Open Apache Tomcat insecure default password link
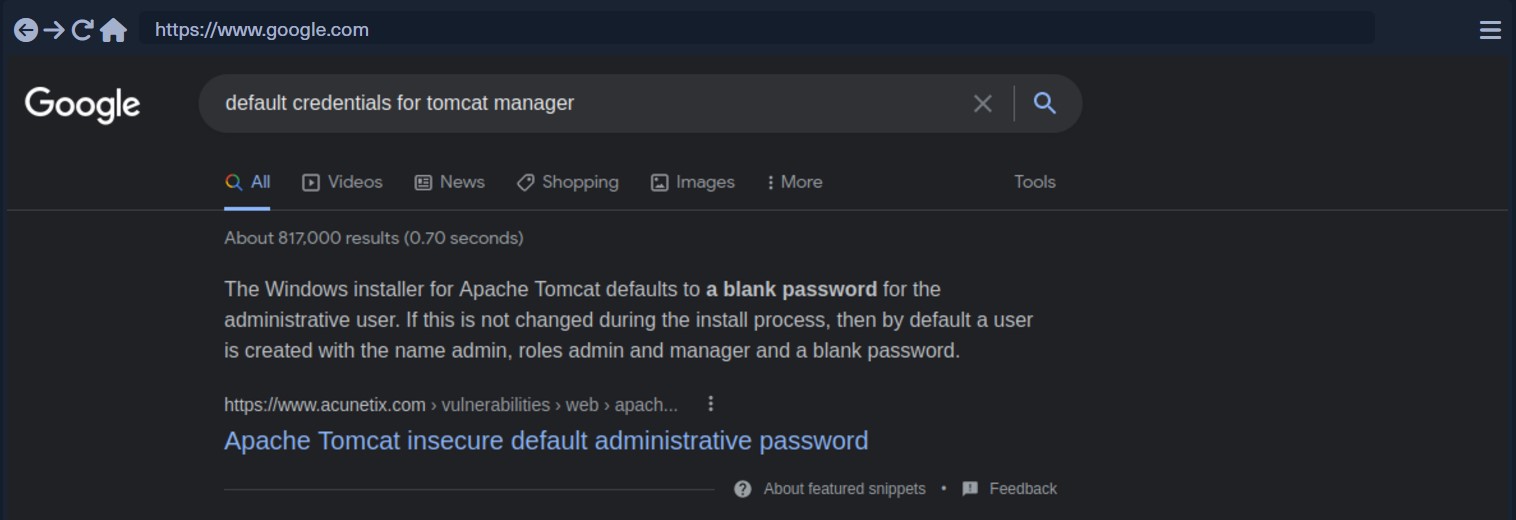This screenshot has width=1516, height=520. 546,441
